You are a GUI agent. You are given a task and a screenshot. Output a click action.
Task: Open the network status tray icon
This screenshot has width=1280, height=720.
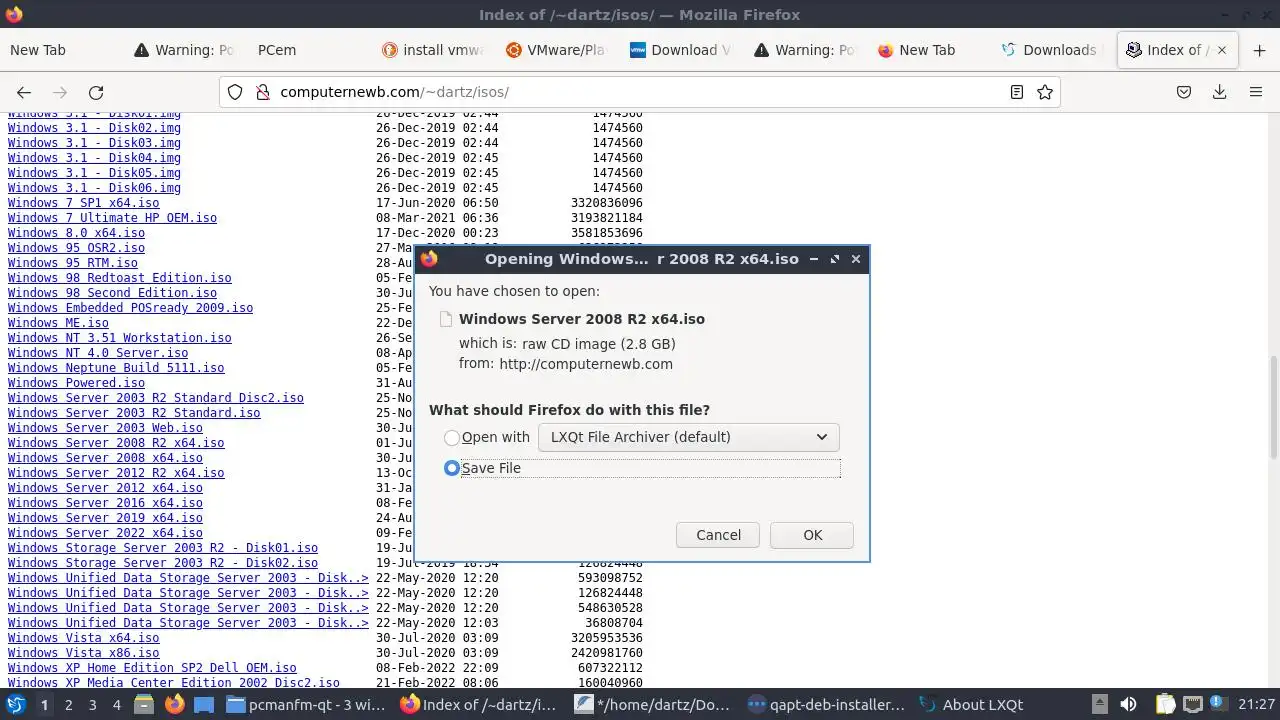tap(1192, 705)
